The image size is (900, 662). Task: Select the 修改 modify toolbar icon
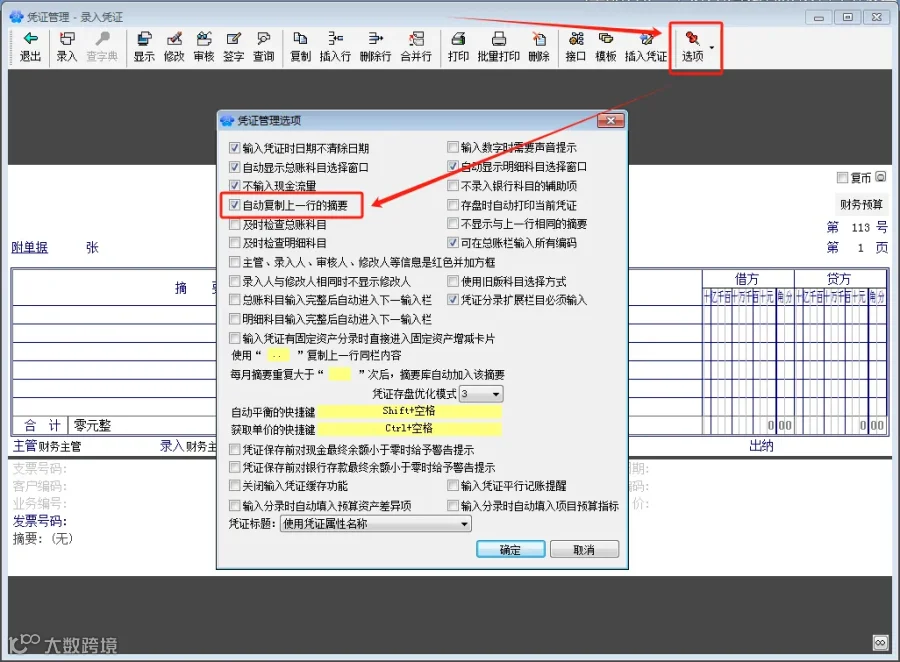point(174,47)
